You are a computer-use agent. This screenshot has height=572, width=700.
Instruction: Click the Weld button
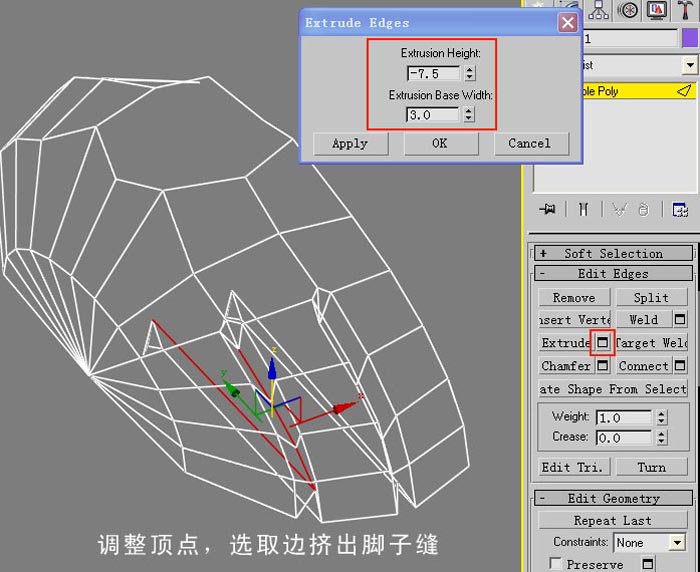coord(643,320)
